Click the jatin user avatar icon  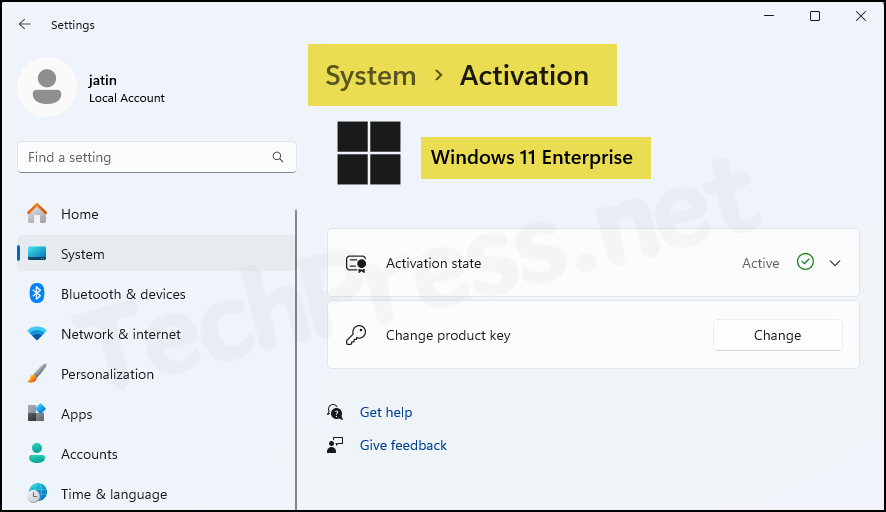coord(47,87)
